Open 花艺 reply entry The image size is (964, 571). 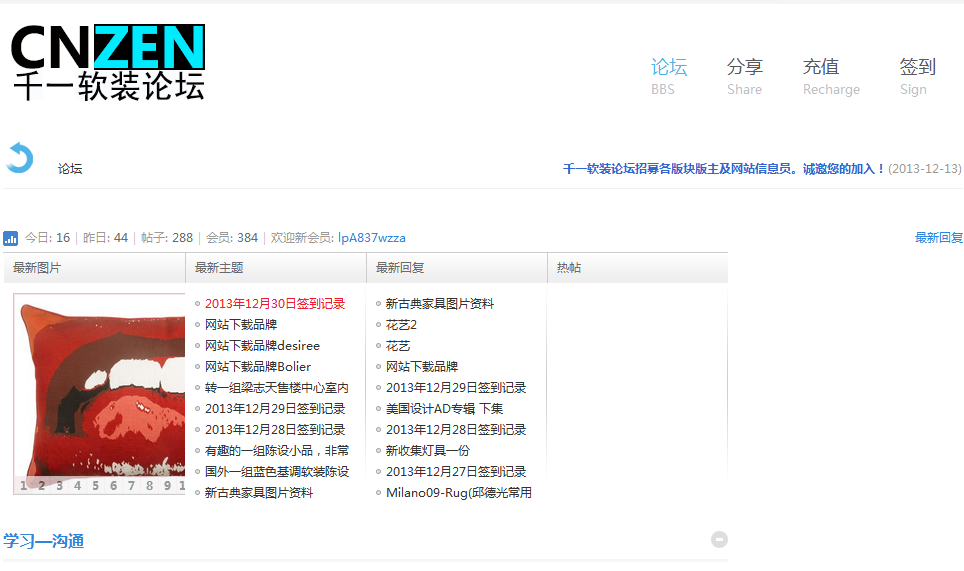tap(398, 346)
